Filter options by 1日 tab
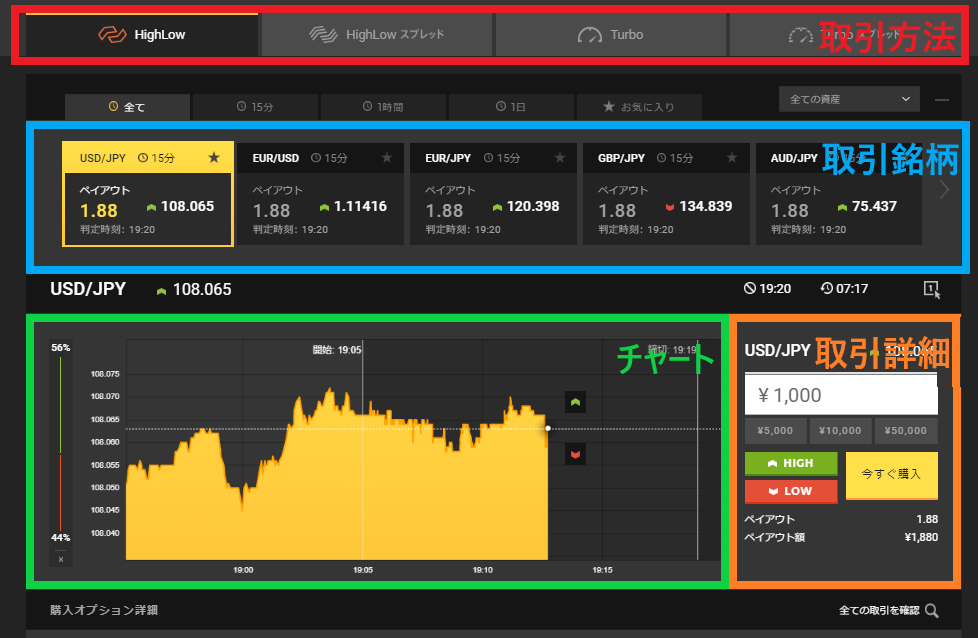Image resolution: width=978 pixels, height=638 pixels. (511, 107)
